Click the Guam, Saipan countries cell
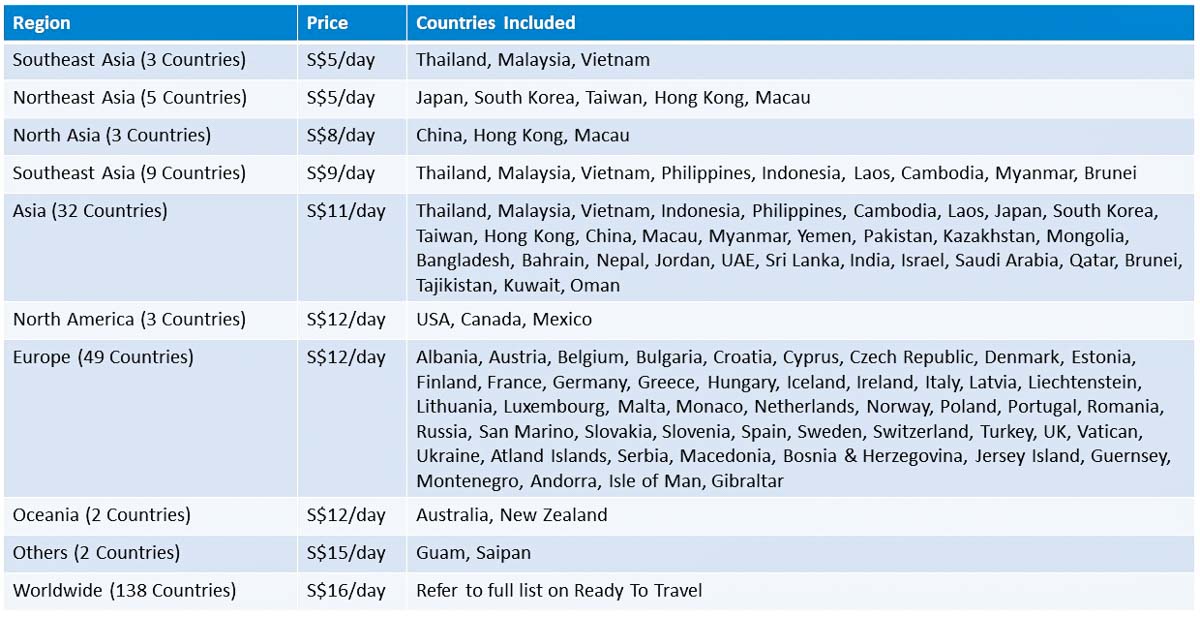Image resolution: width=1200 pixels, height=617 pixels. 801,553
